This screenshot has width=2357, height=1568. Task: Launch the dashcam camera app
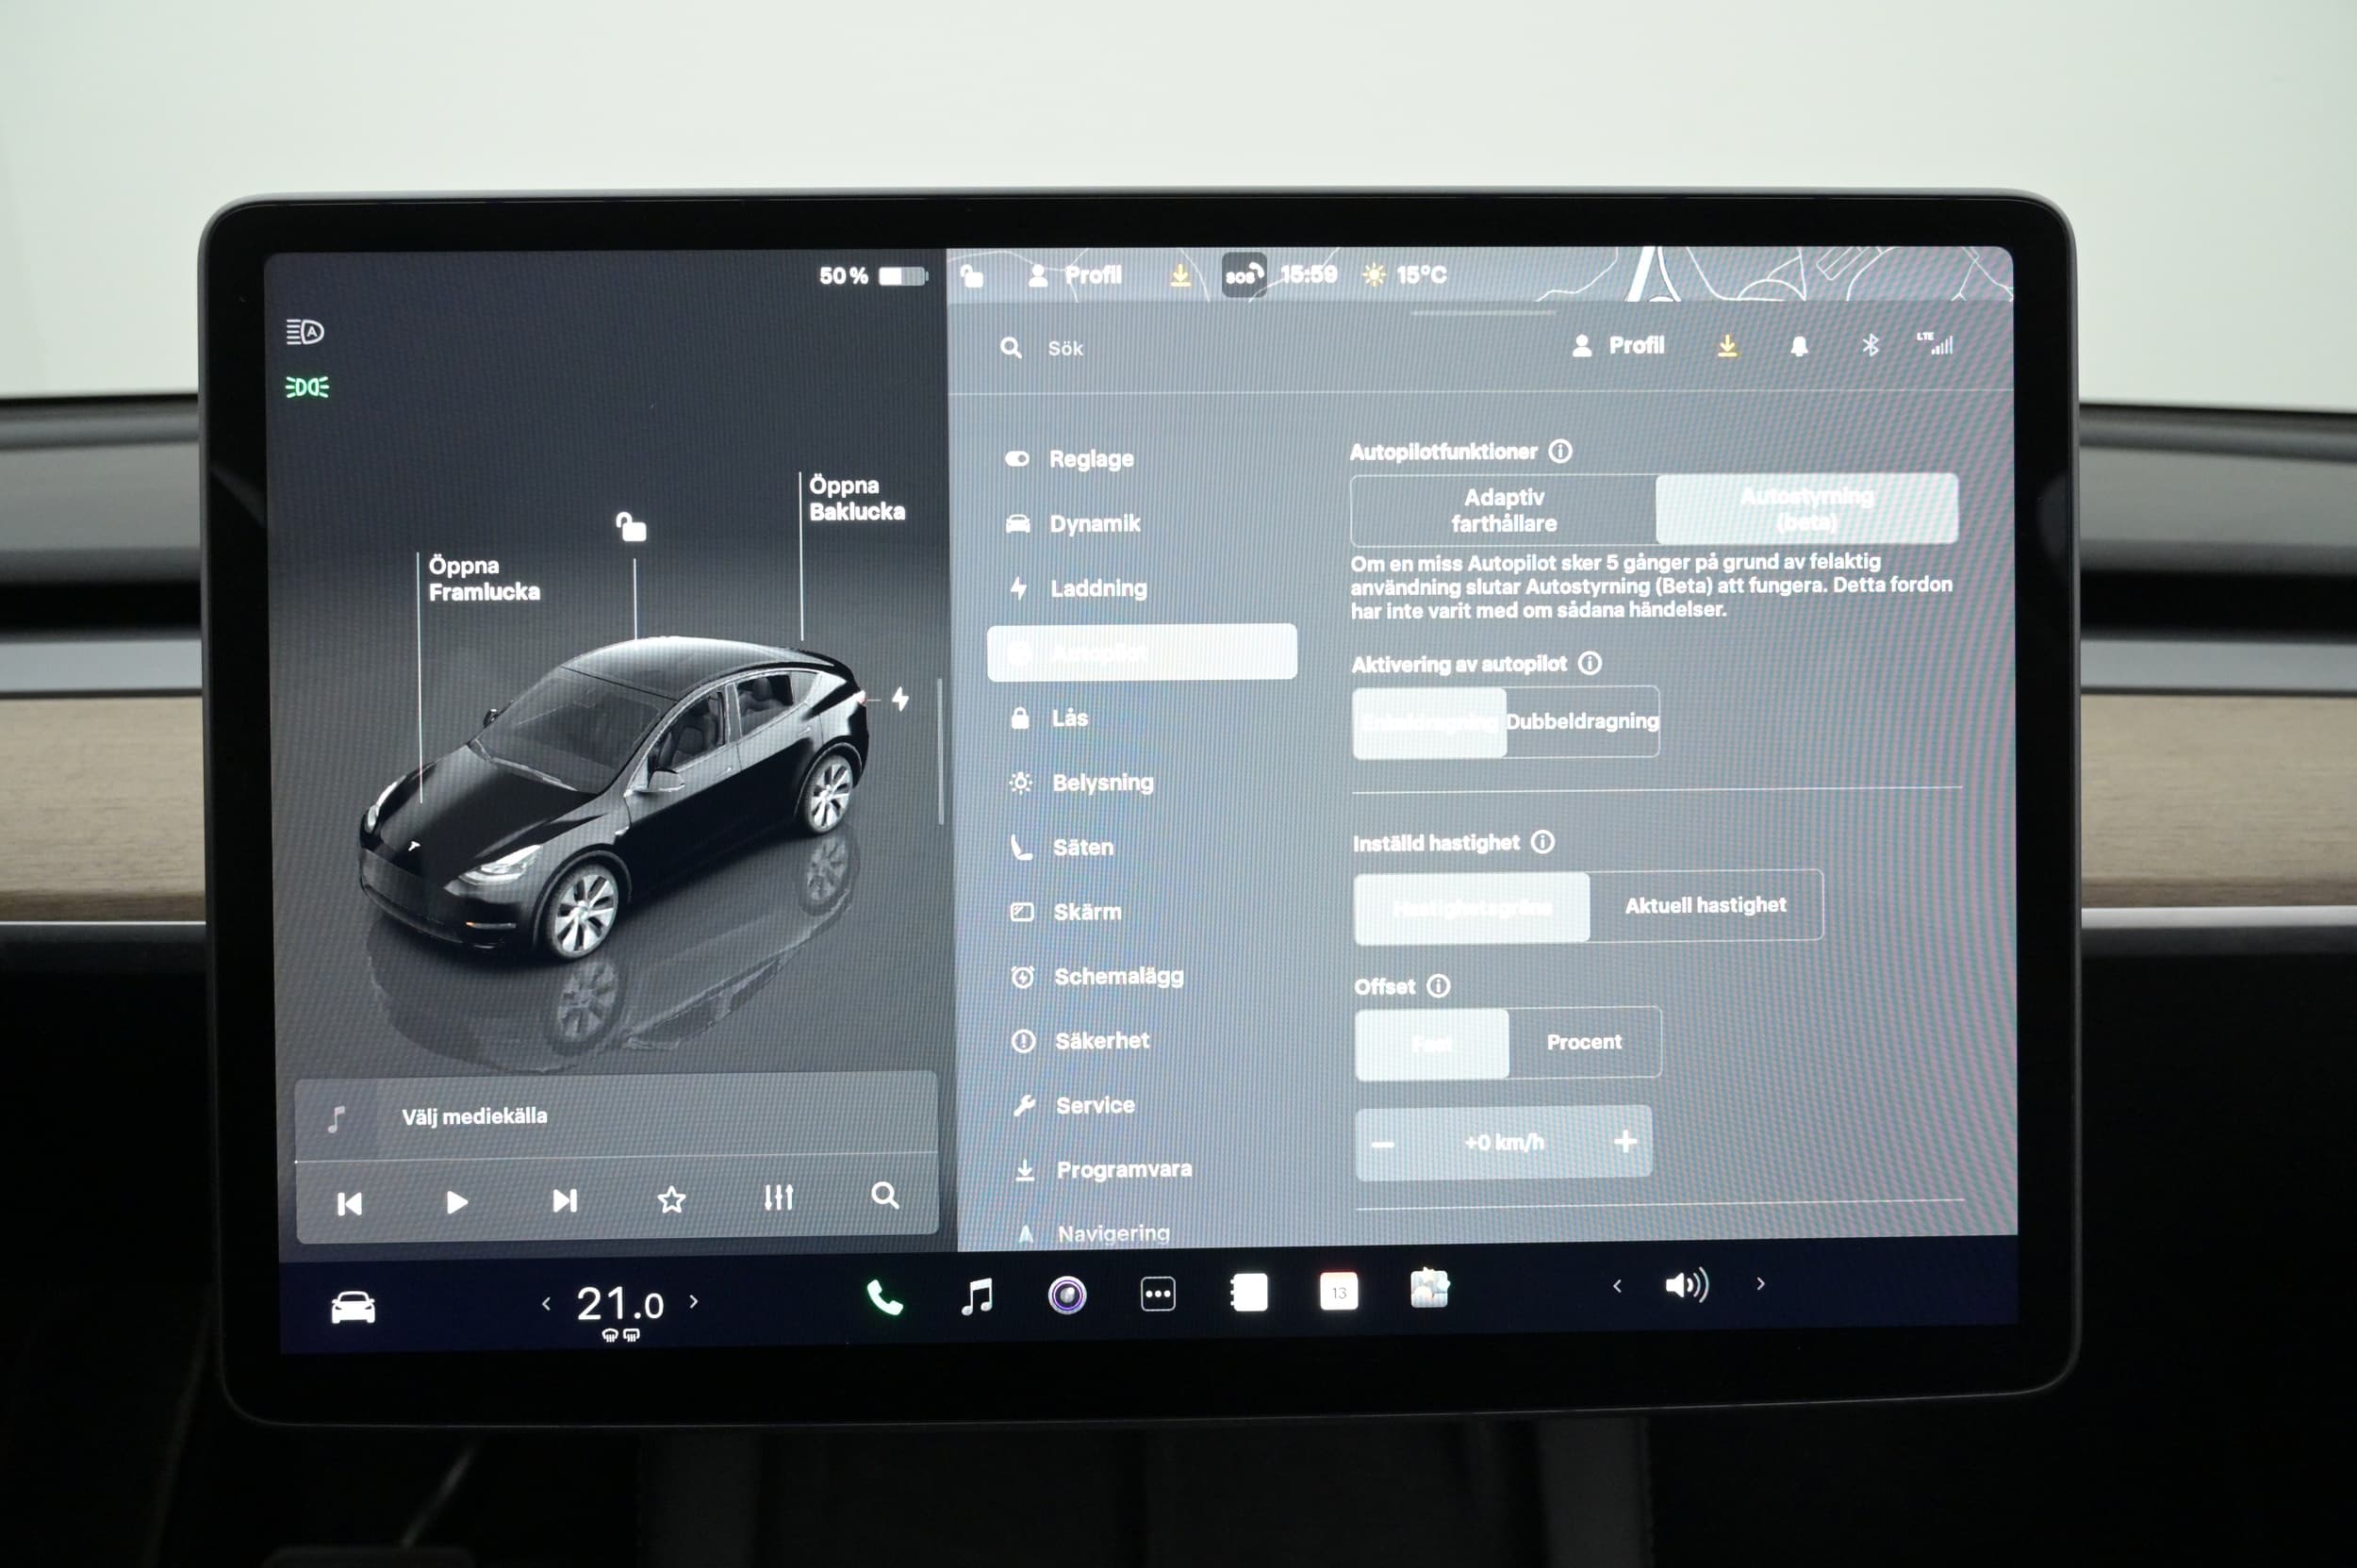point(1067,1295)
